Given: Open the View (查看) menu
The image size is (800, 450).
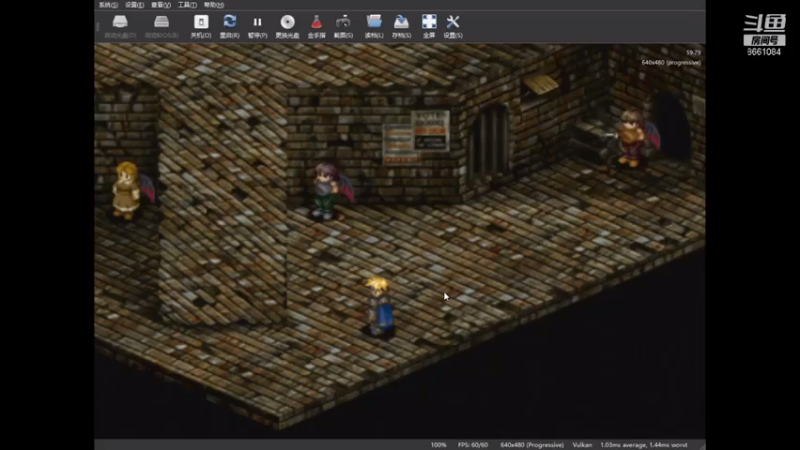Looking at the screenshot, I should pyautogui.click(x=161, y=5).
